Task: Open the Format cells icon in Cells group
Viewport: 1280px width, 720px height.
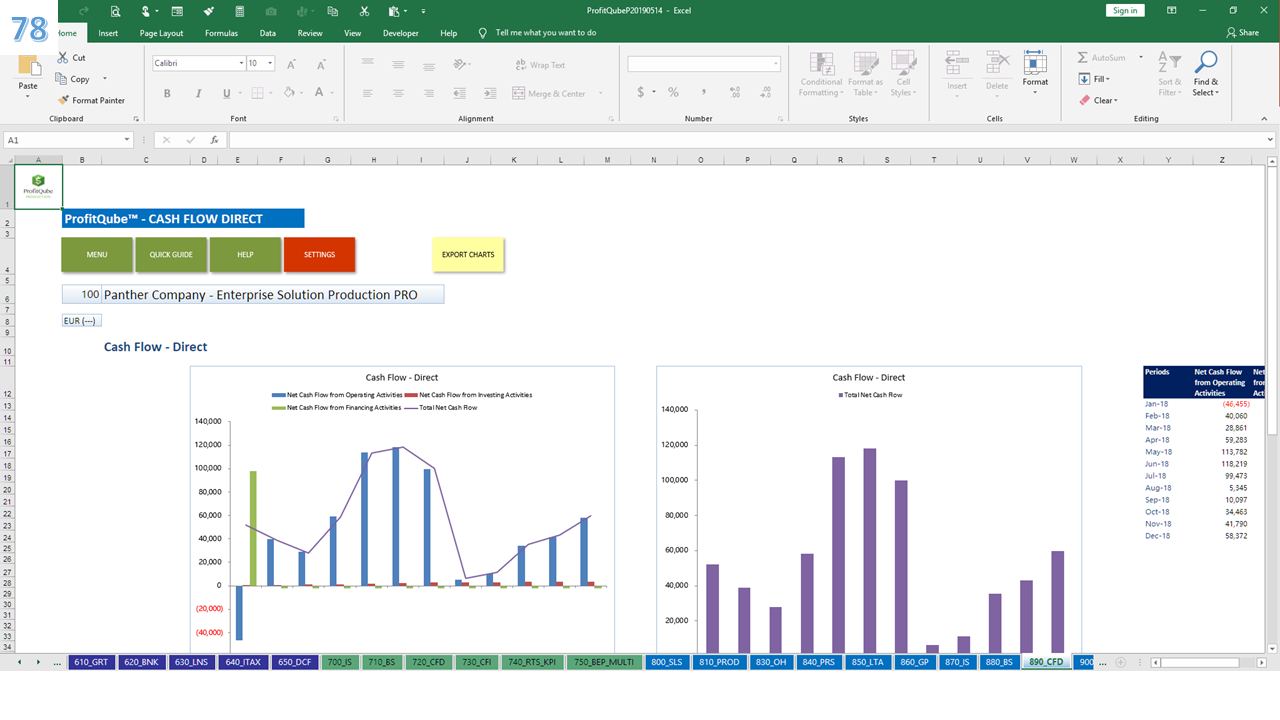Action: pos(1035,64)
